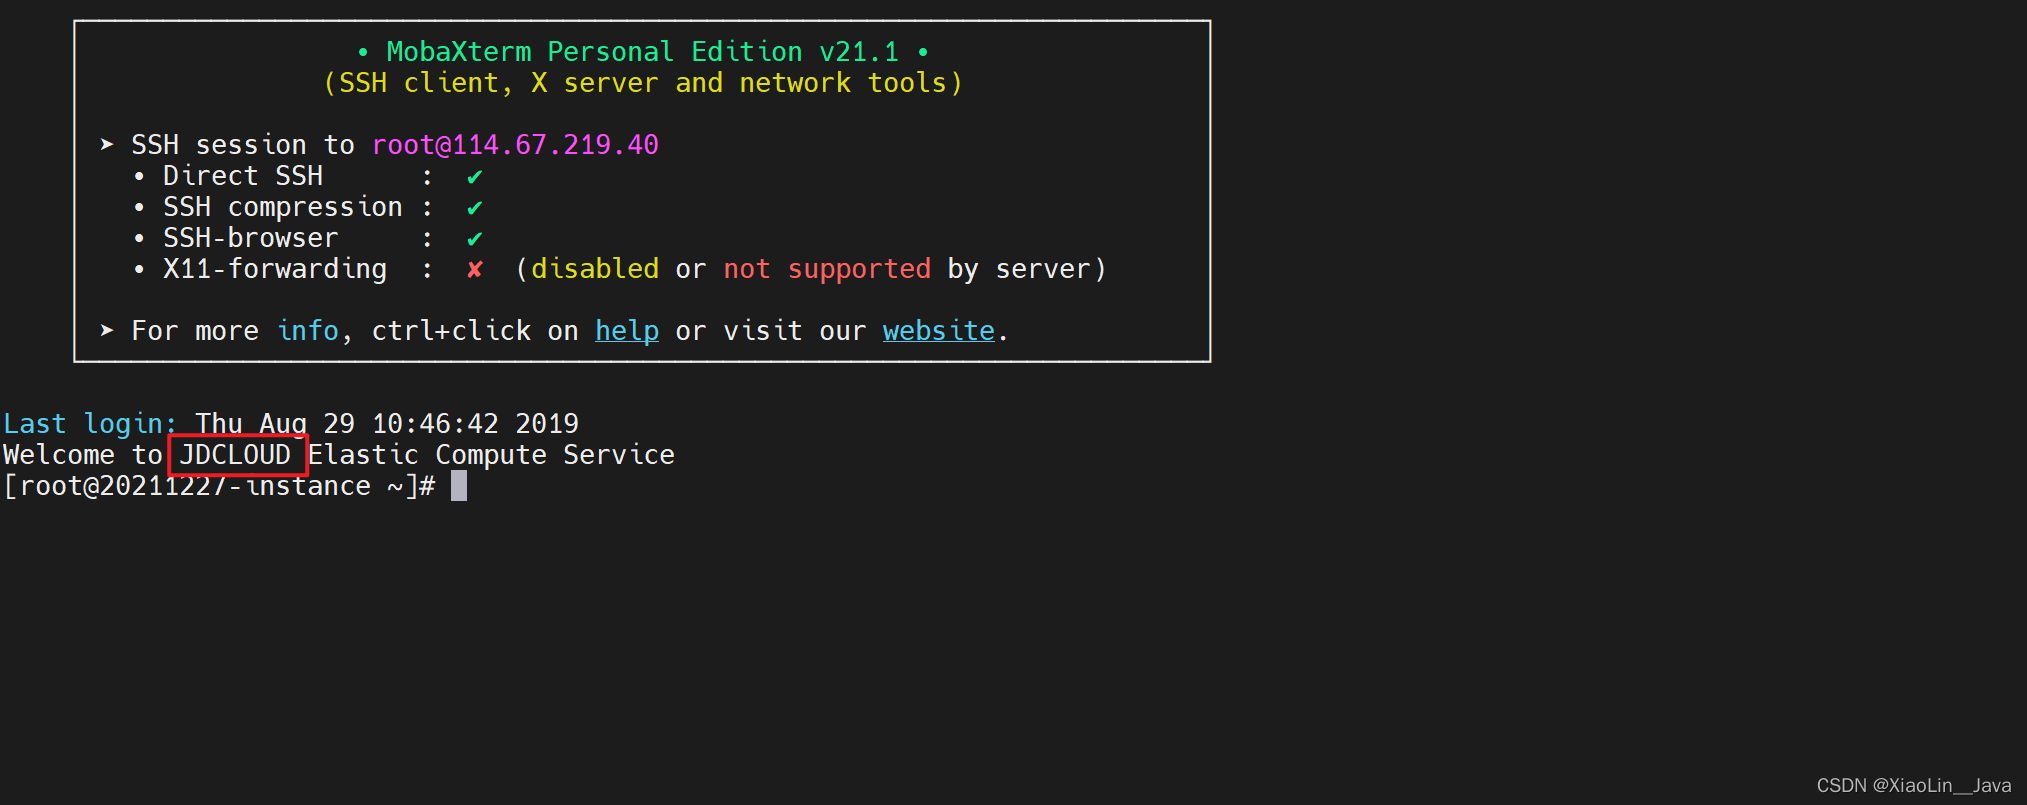2027x805 pixels.
Task: Click the arrow bullet before SSH session
Action: [x=107, y=145]
